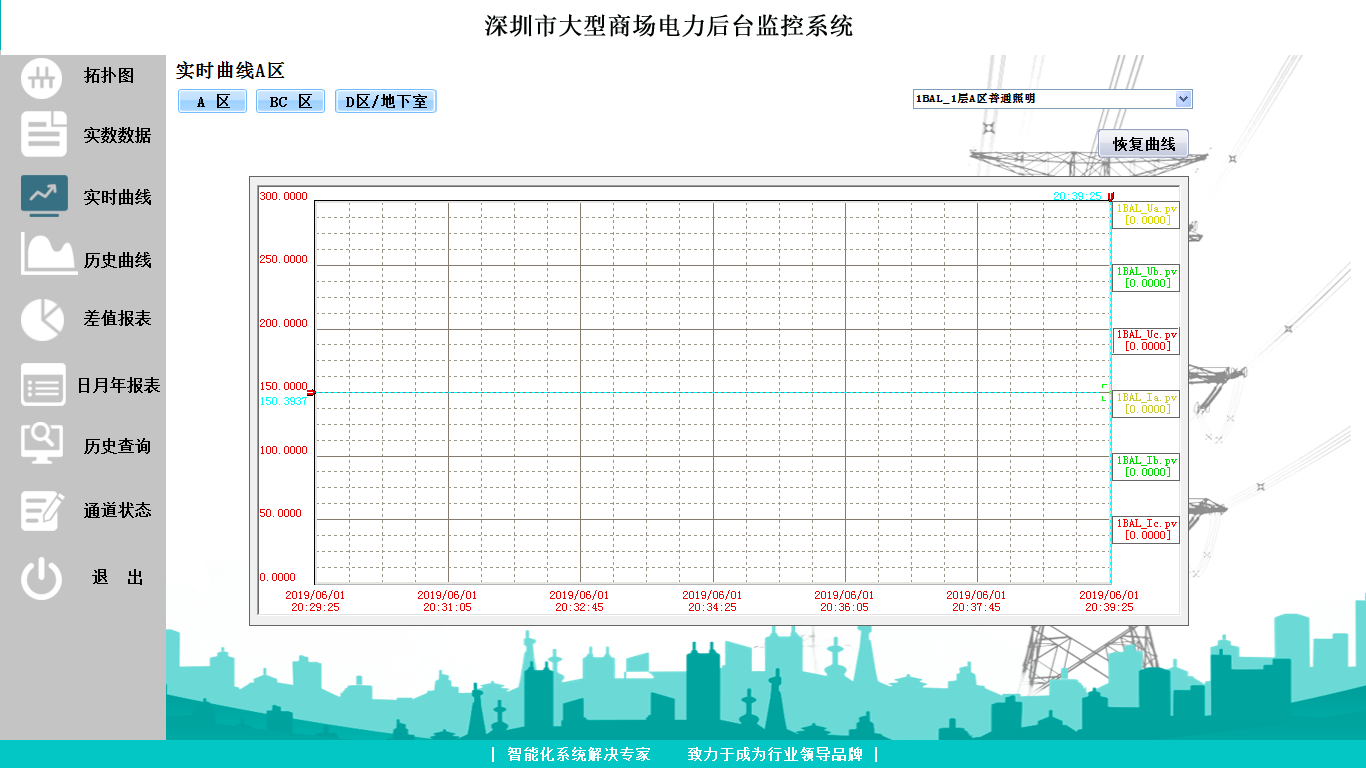
Task: Toggle the 1BAL_Ua.pv curve legend
Action: pos(1146,214)
